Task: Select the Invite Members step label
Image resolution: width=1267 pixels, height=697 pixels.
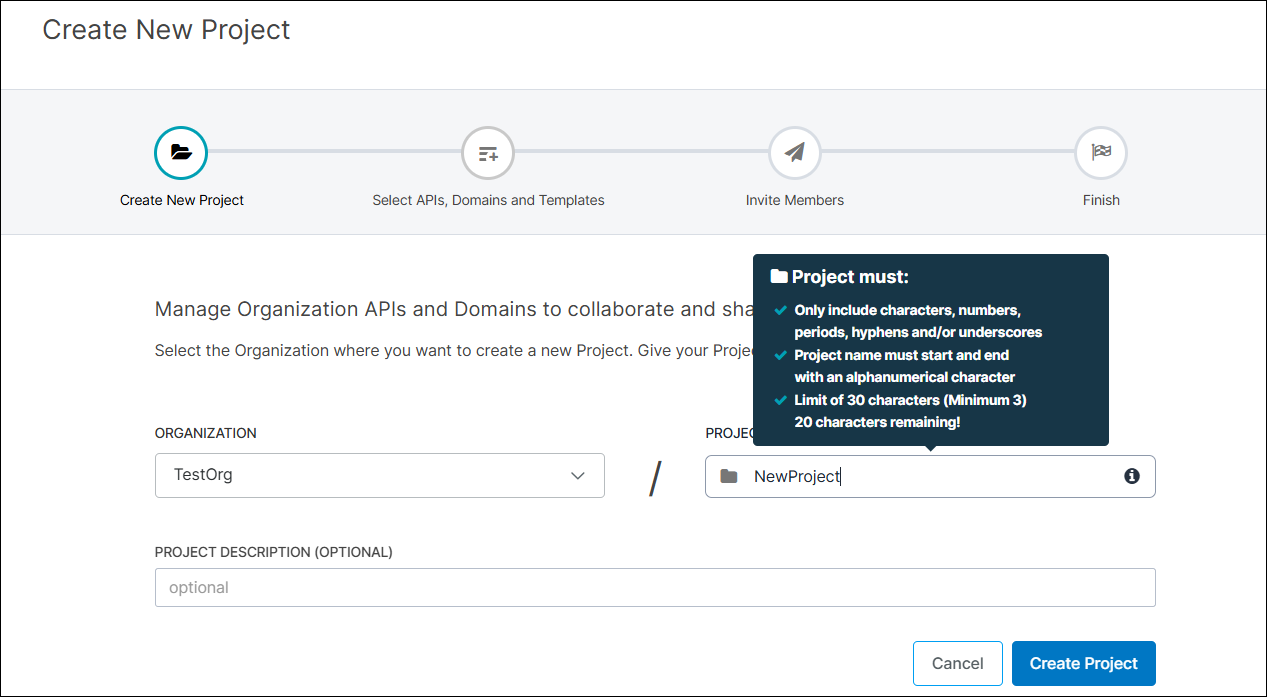Action: coord(794,200)
